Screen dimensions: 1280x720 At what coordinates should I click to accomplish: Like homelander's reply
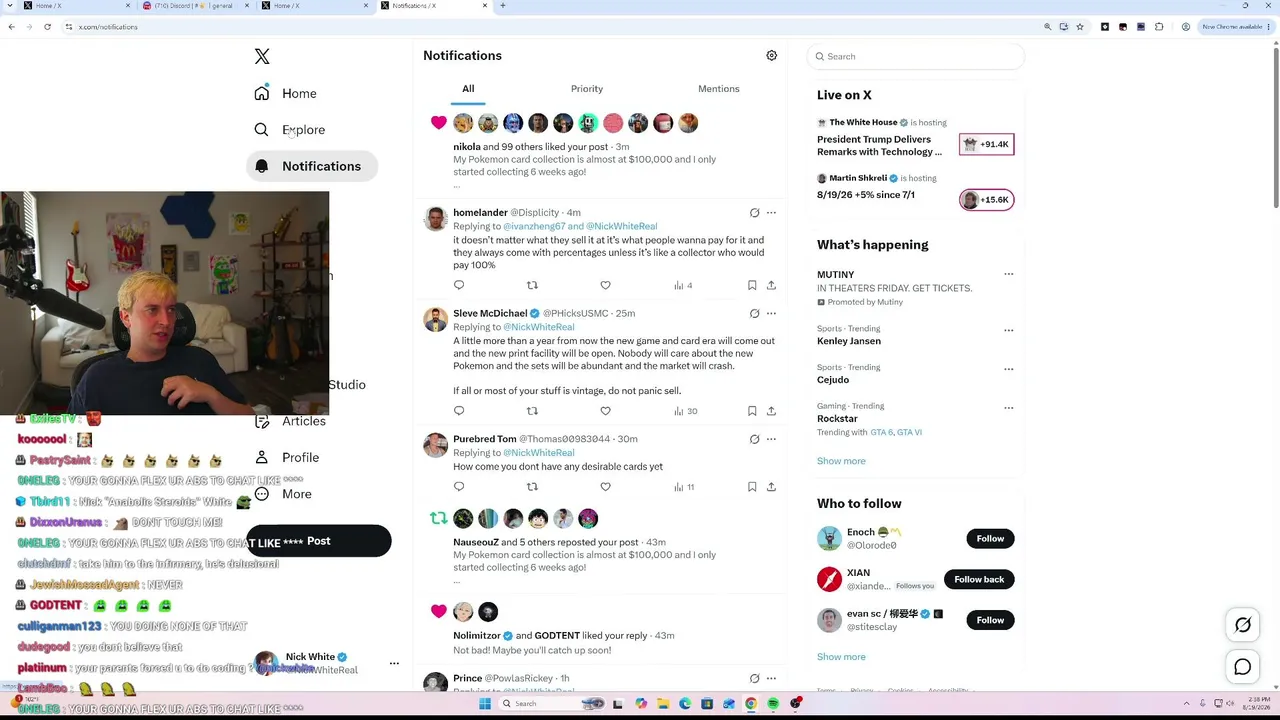[x=605, y=286]
